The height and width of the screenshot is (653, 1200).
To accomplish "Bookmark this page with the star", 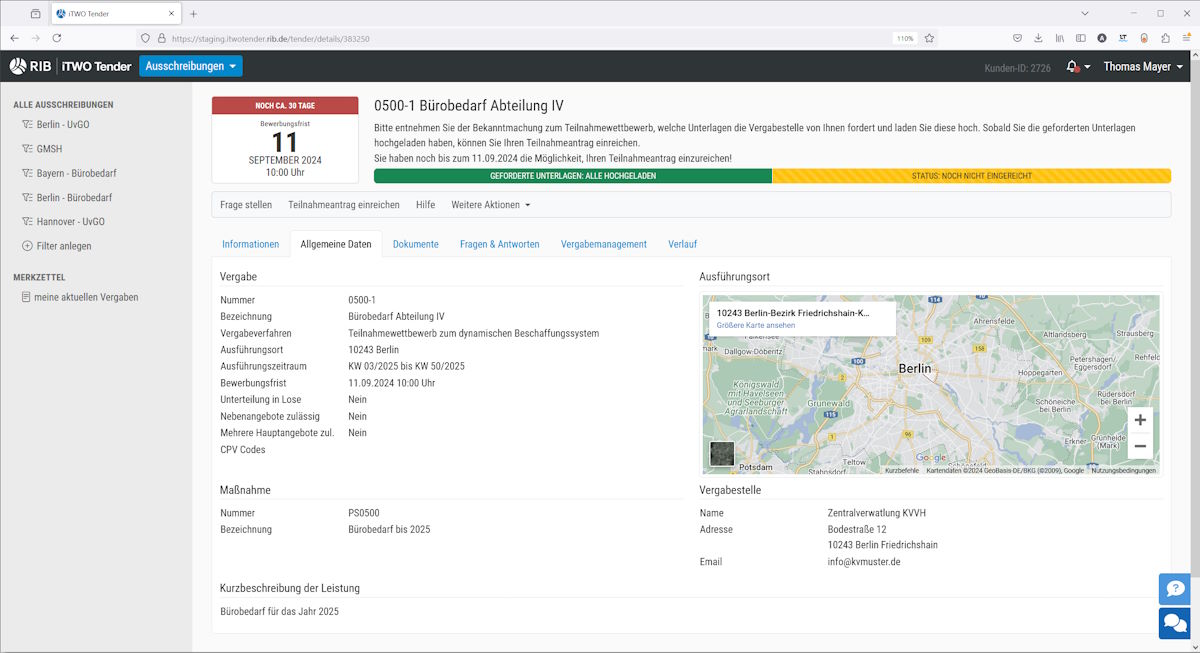I will (929, 38).
